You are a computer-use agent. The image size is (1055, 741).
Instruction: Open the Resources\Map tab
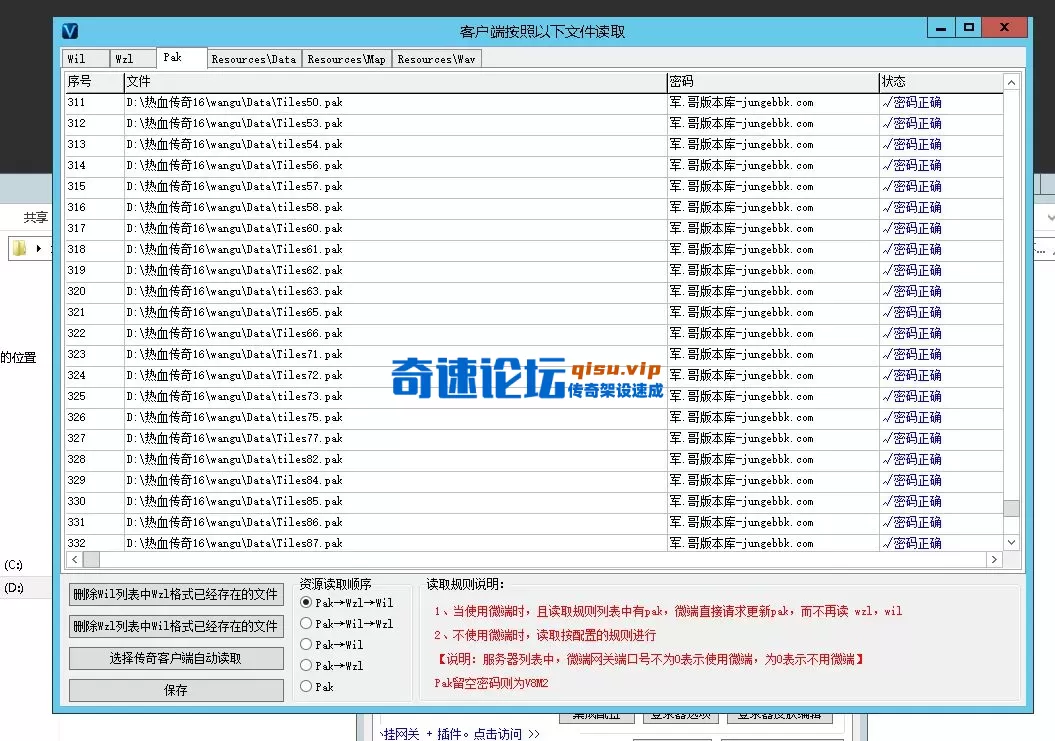[346, 58]
